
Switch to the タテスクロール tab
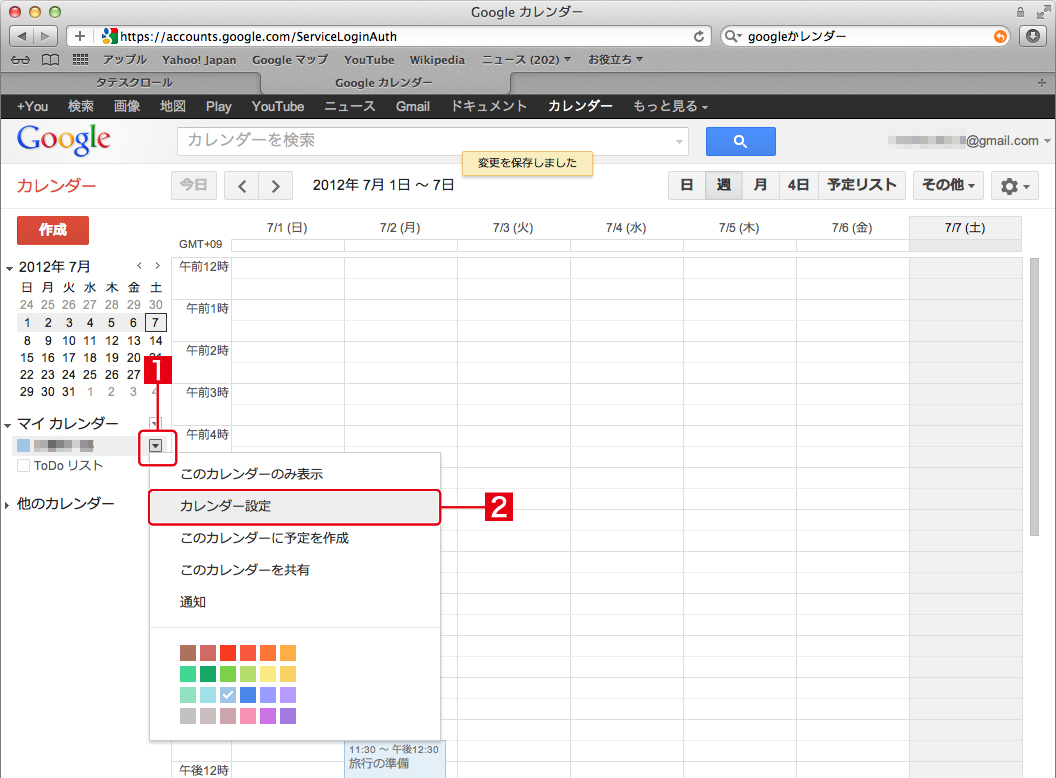133,83
